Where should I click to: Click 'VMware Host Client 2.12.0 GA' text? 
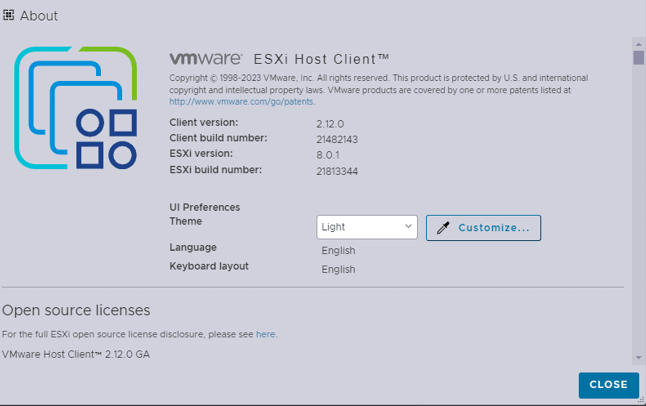[x=76, y=354]
